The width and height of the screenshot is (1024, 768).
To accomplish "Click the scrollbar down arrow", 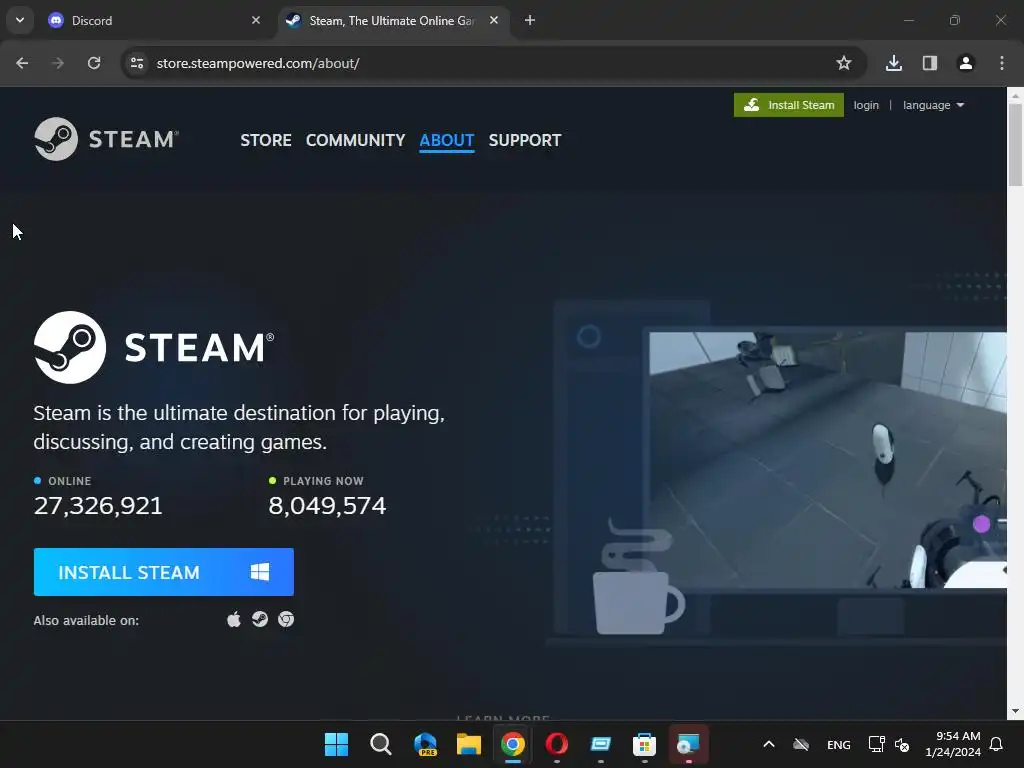I will pos(1015,711).
